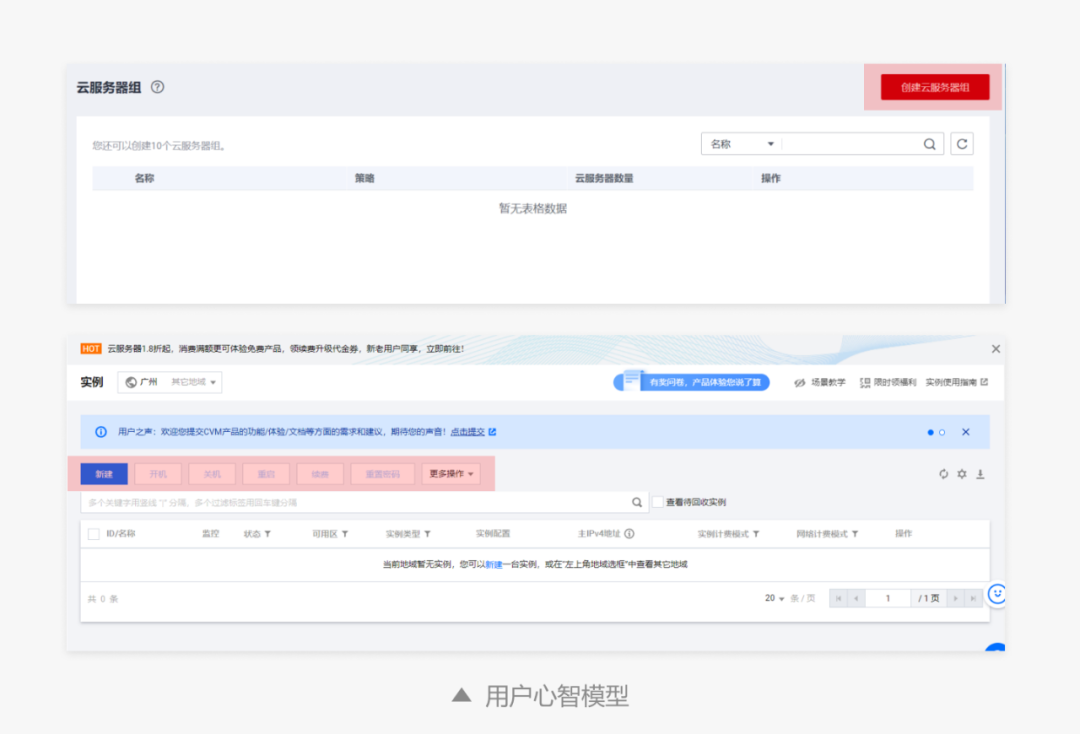
Task: Open the 名称 search filter dropdown
Action: point(741,144)
